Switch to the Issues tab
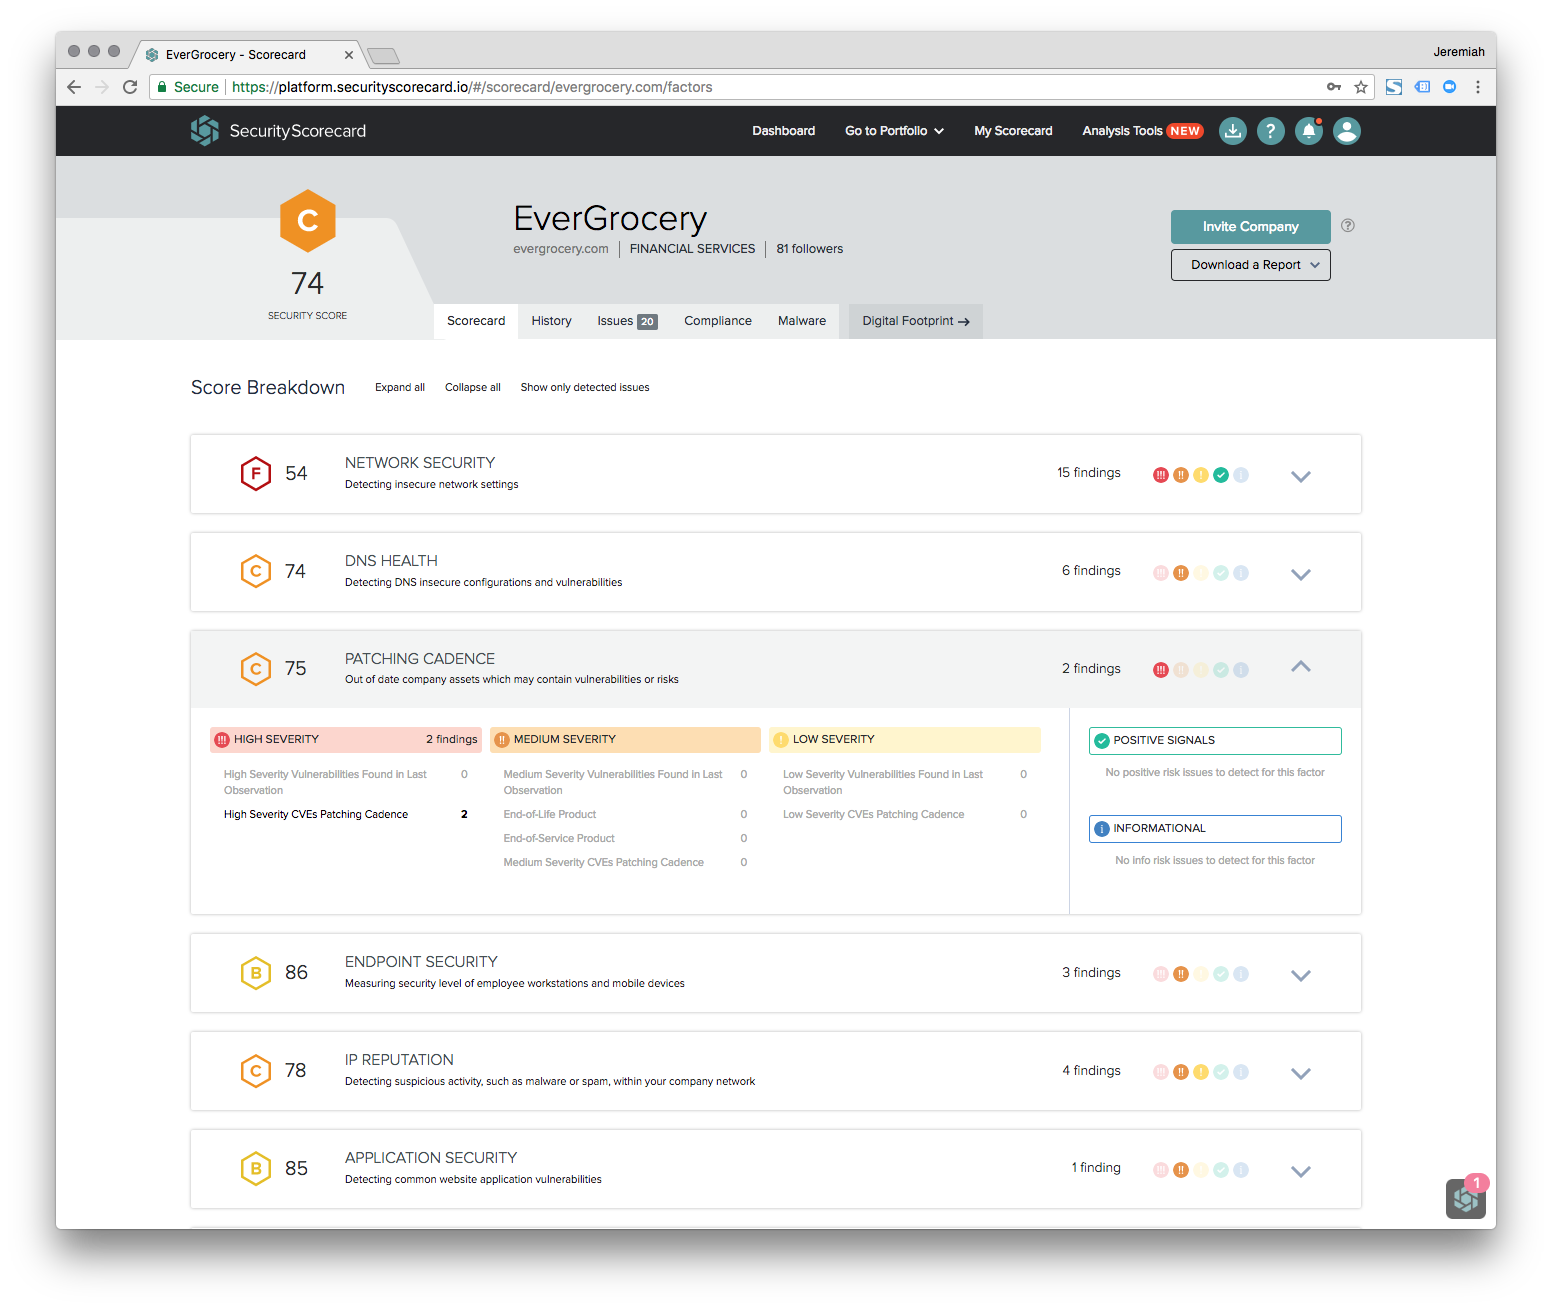The width and height of the screenshot is (1552, 1309). coord(626,321)
